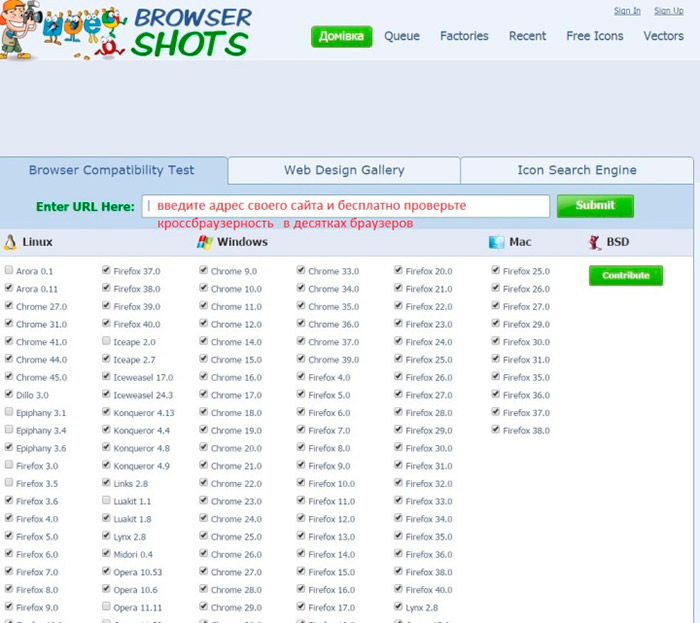Click the Chrome 20.0 label
Image resolution: width=700 pixels, height=623 pixels.
point(236,449)
